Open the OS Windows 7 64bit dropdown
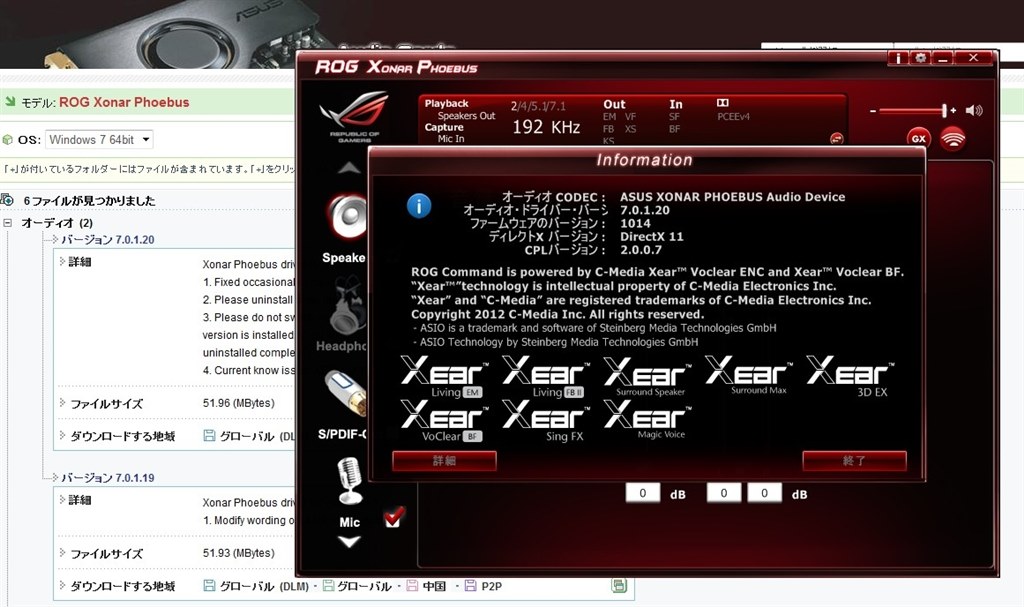This screenshot has width=1024, height=607. tap(99, 140)
